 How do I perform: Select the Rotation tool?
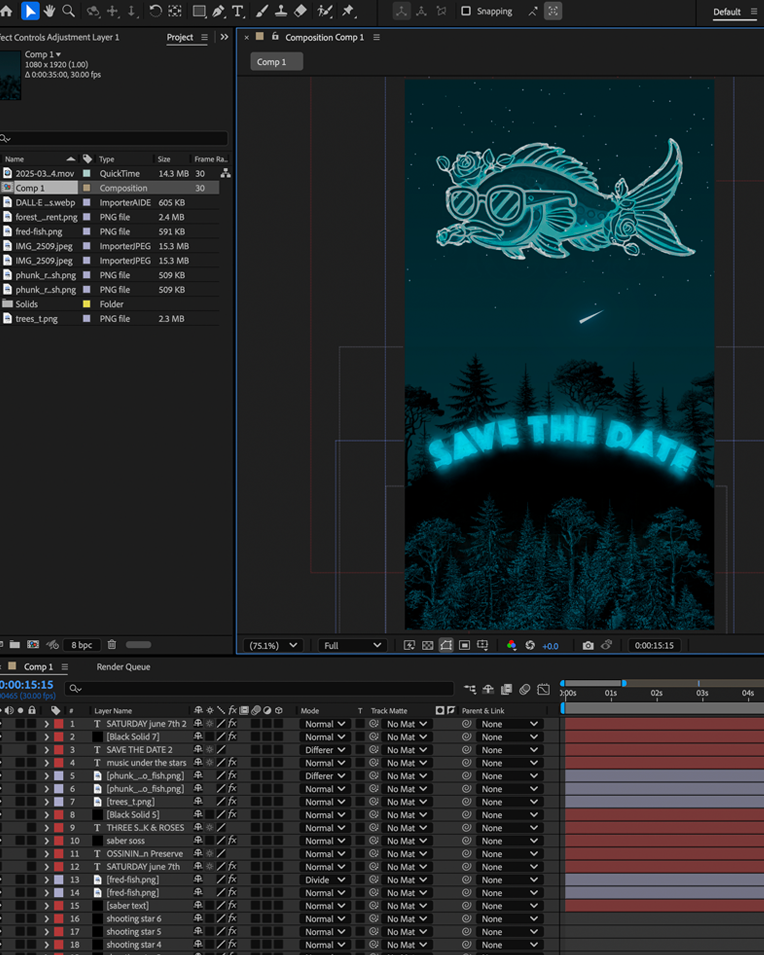[155, 11]
